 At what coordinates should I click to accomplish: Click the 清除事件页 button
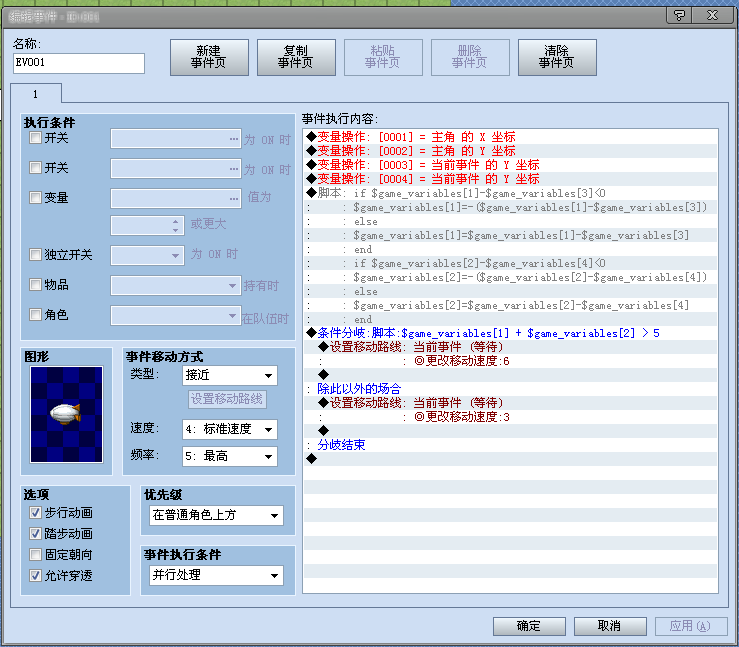[557, 57]
